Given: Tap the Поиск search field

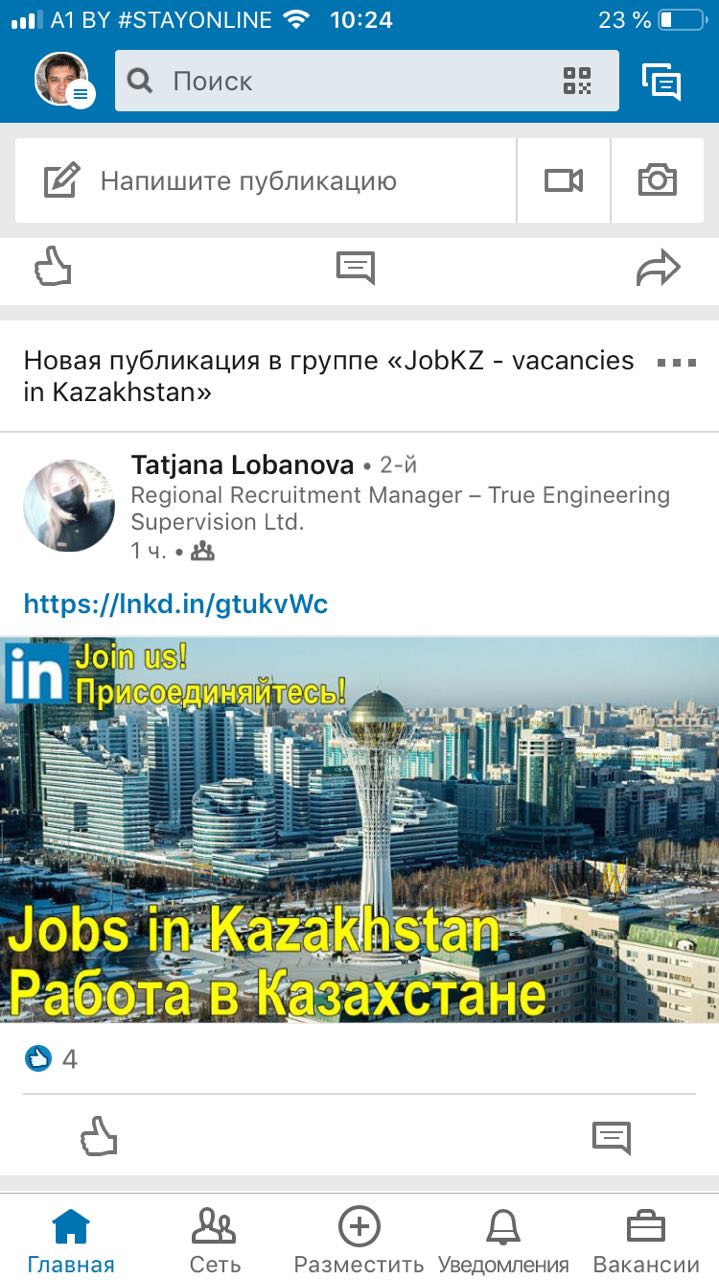Looking at the screenshot, I should point(367,81).
